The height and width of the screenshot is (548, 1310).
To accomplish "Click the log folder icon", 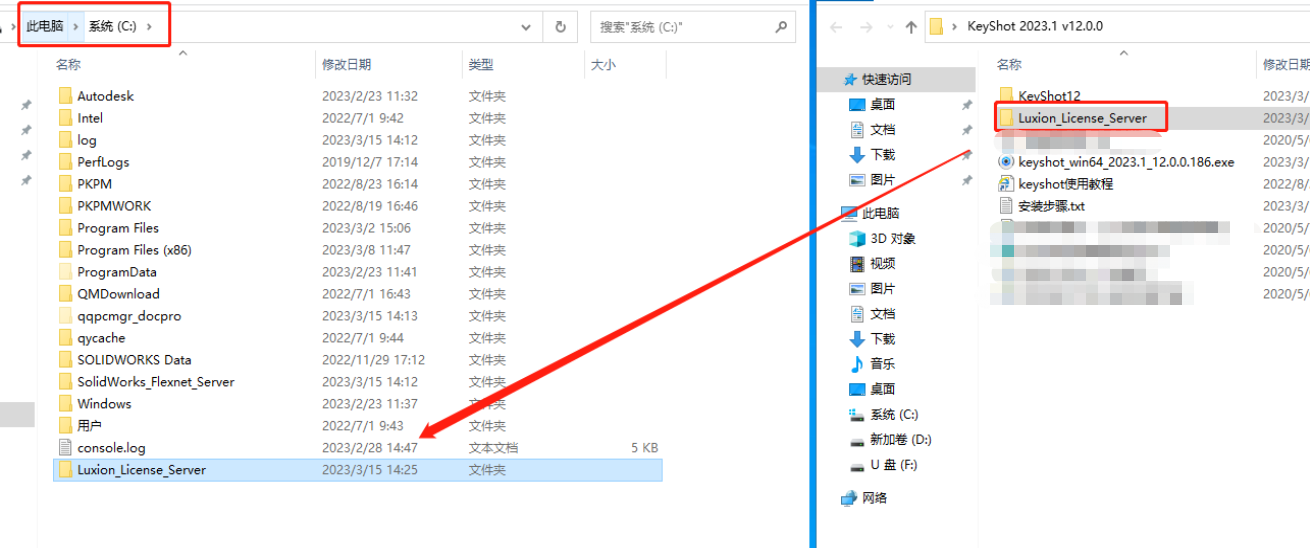I will [66, 140].
